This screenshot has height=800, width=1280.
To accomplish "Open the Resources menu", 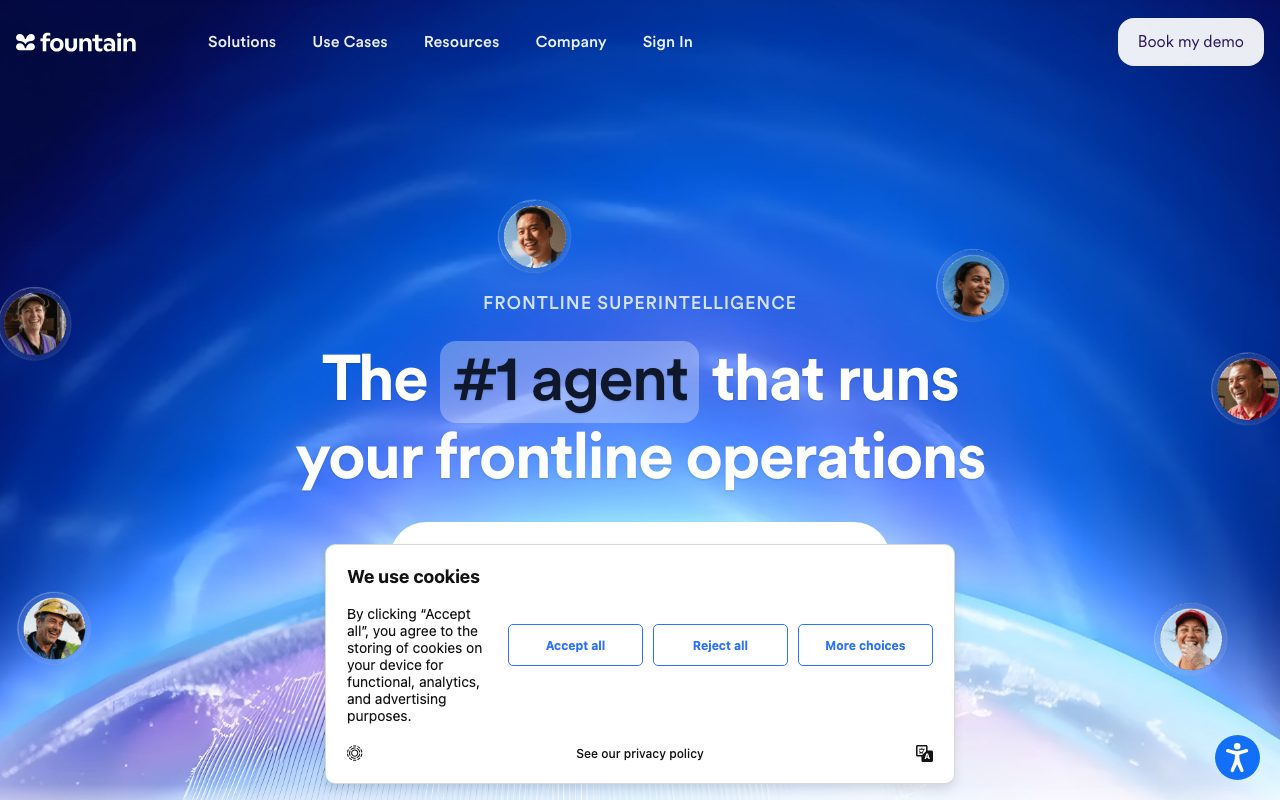I will tap(462, 42).
